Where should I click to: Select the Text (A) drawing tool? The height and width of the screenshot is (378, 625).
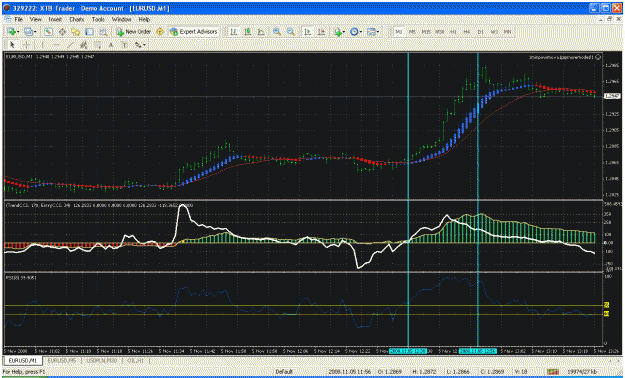111,45
